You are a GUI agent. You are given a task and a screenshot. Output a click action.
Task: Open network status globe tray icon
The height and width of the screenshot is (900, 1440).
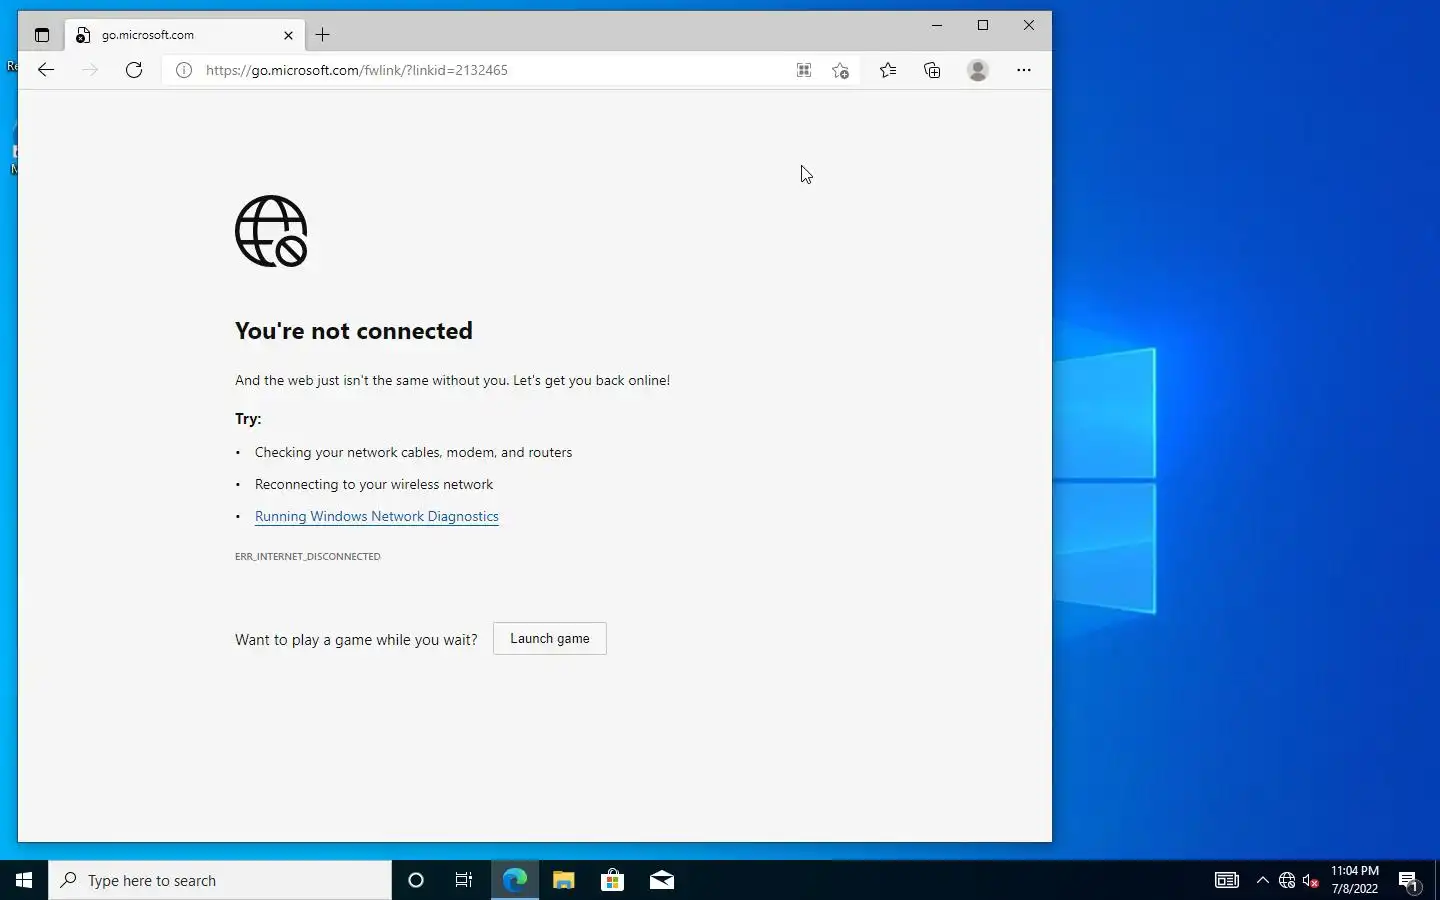[1287, 880]
